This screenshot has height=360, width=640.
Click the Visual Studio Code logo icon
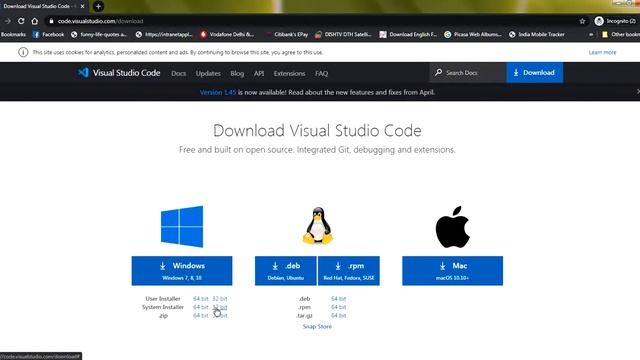(83, 73)
